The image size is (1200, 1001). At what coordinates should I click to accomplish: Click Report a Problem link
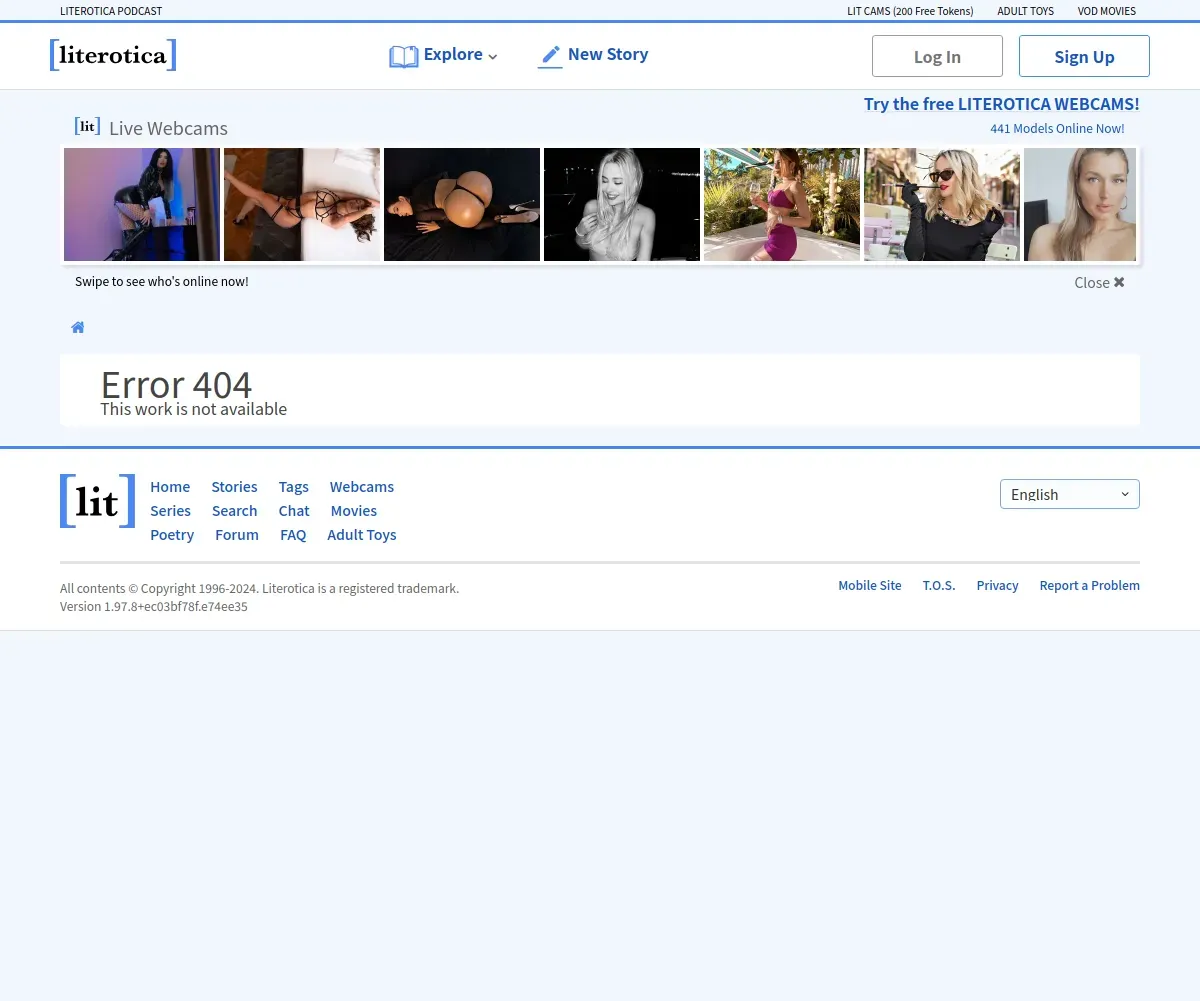point(1090,586)
